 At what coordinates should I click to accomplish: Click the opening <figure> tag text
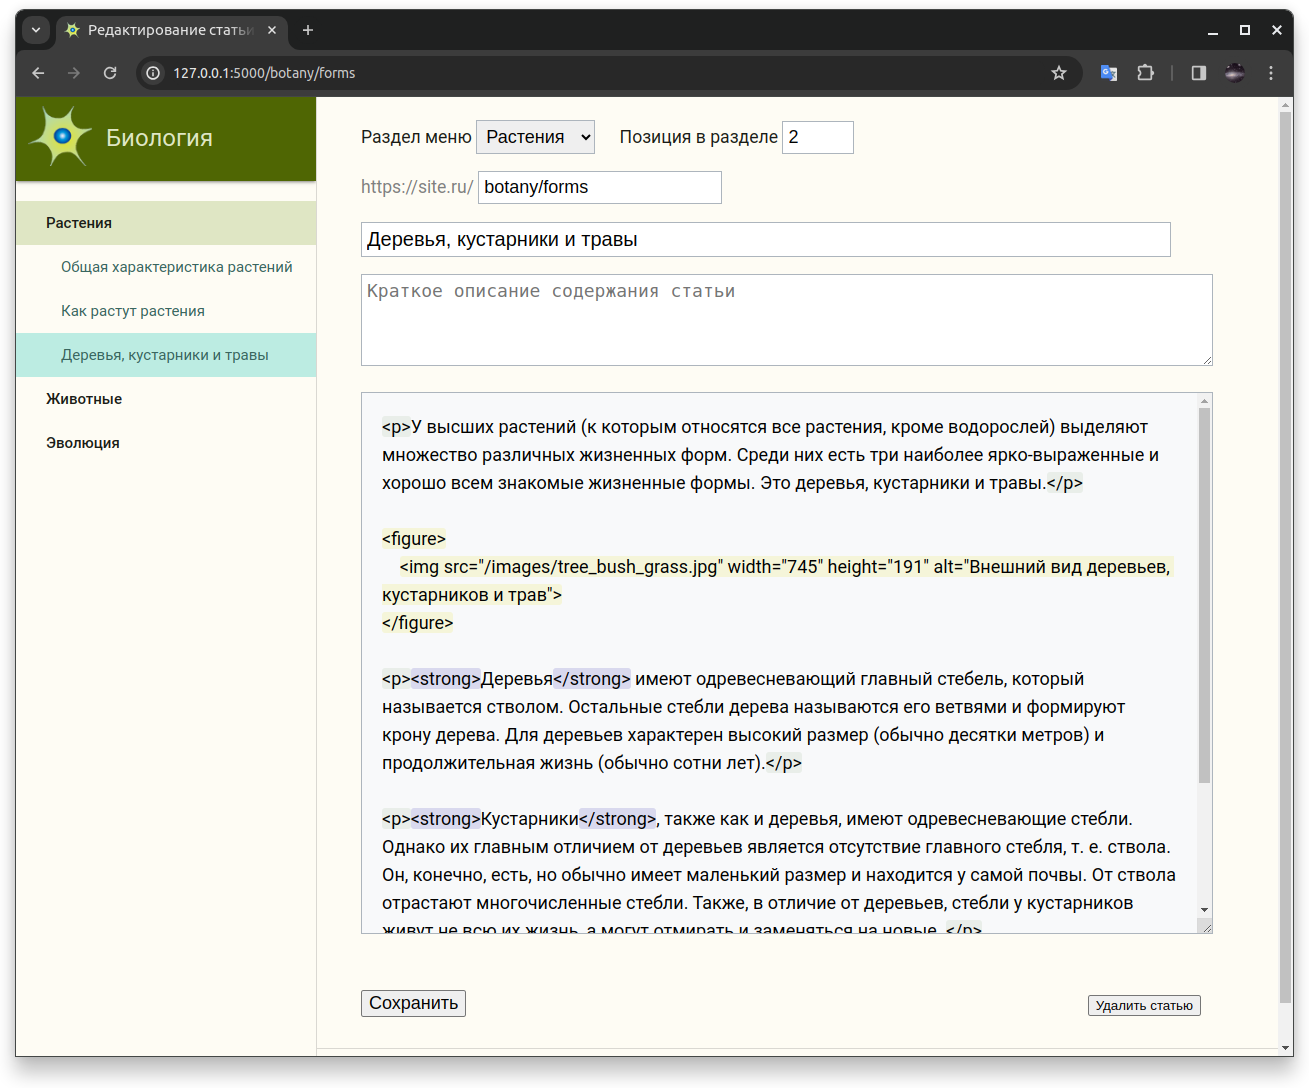[414, 539]
